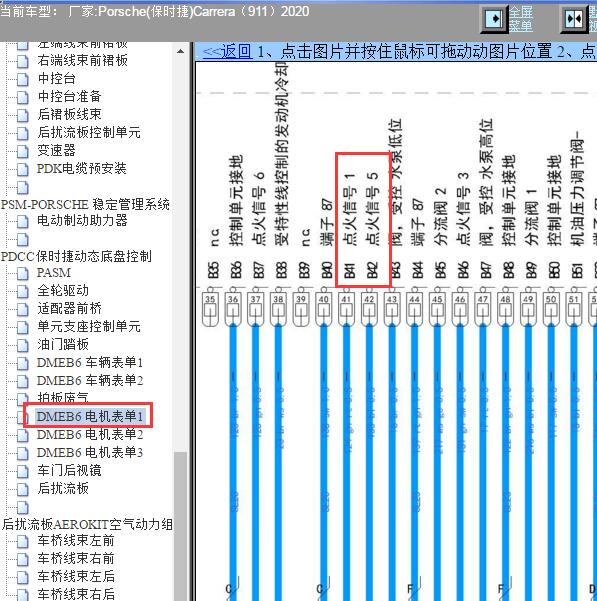Click connector pin 42 in diagram
The width and height of the screenshot is (597, 601).
click(x=369, y=309)
